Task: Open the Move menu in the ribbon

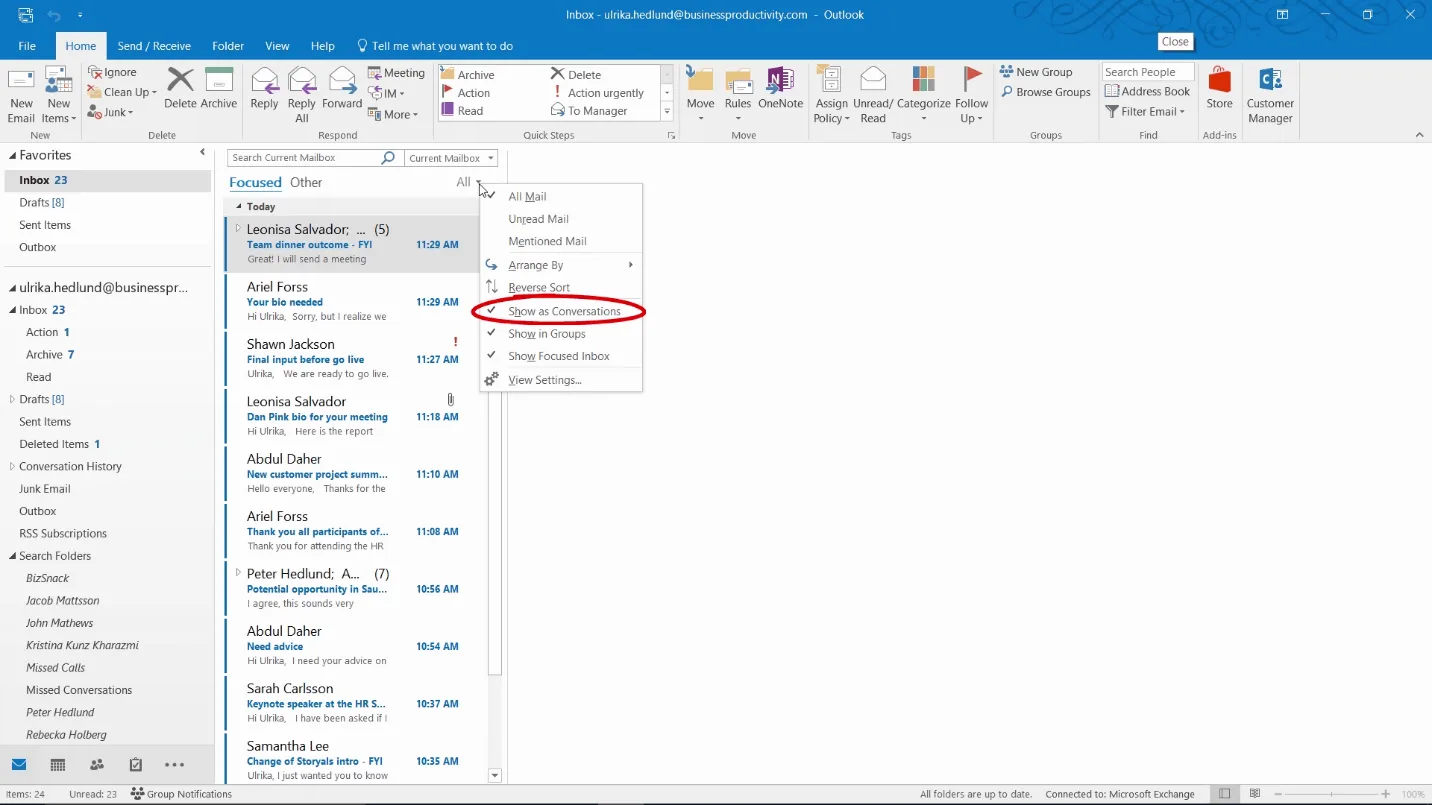Action: click(x=700, y=95)
